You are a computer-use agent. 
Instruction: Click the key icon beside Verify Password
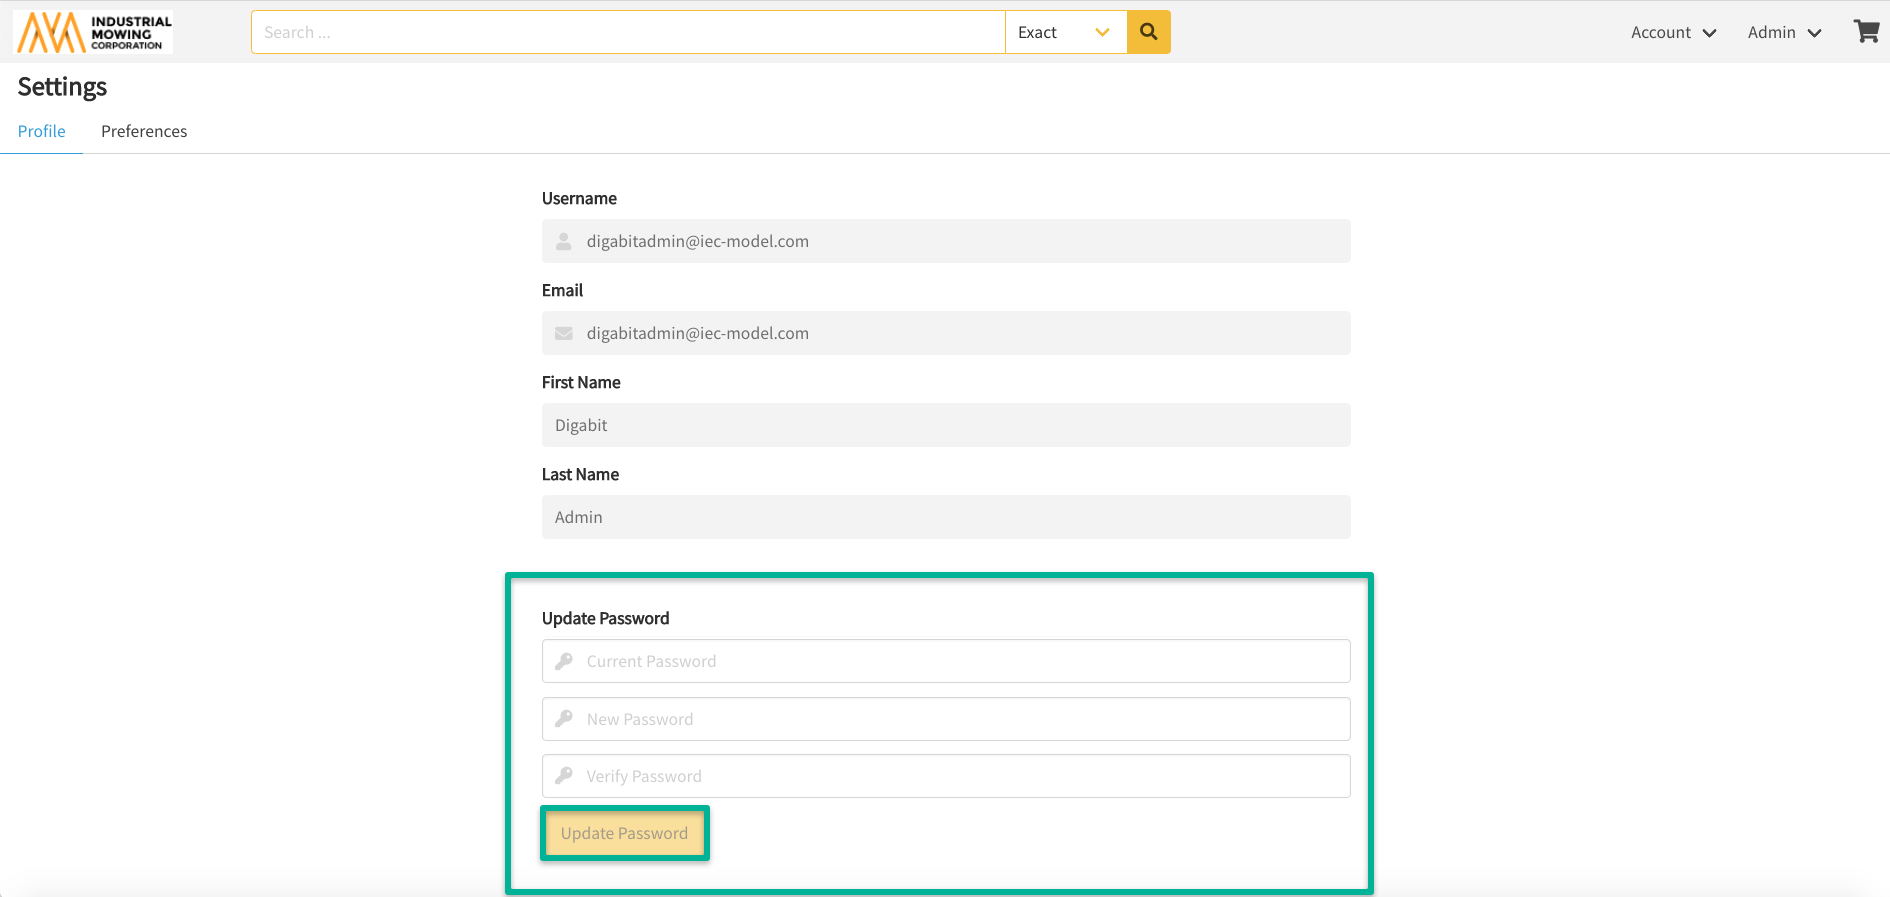tap(564, 776)
